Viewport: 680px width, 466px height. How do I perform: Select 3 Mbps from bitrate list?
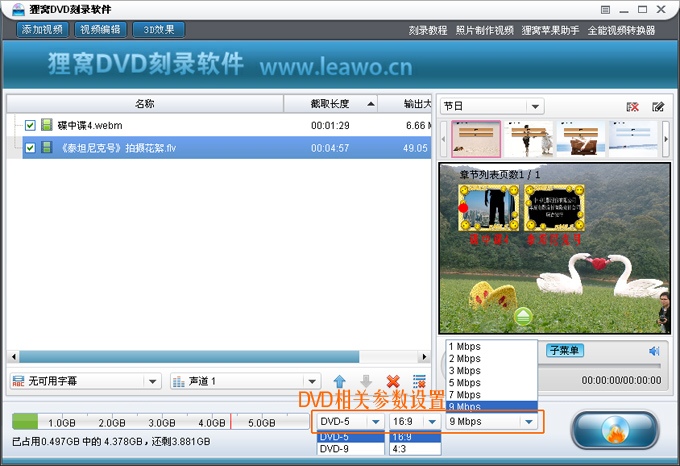(492, 371)
